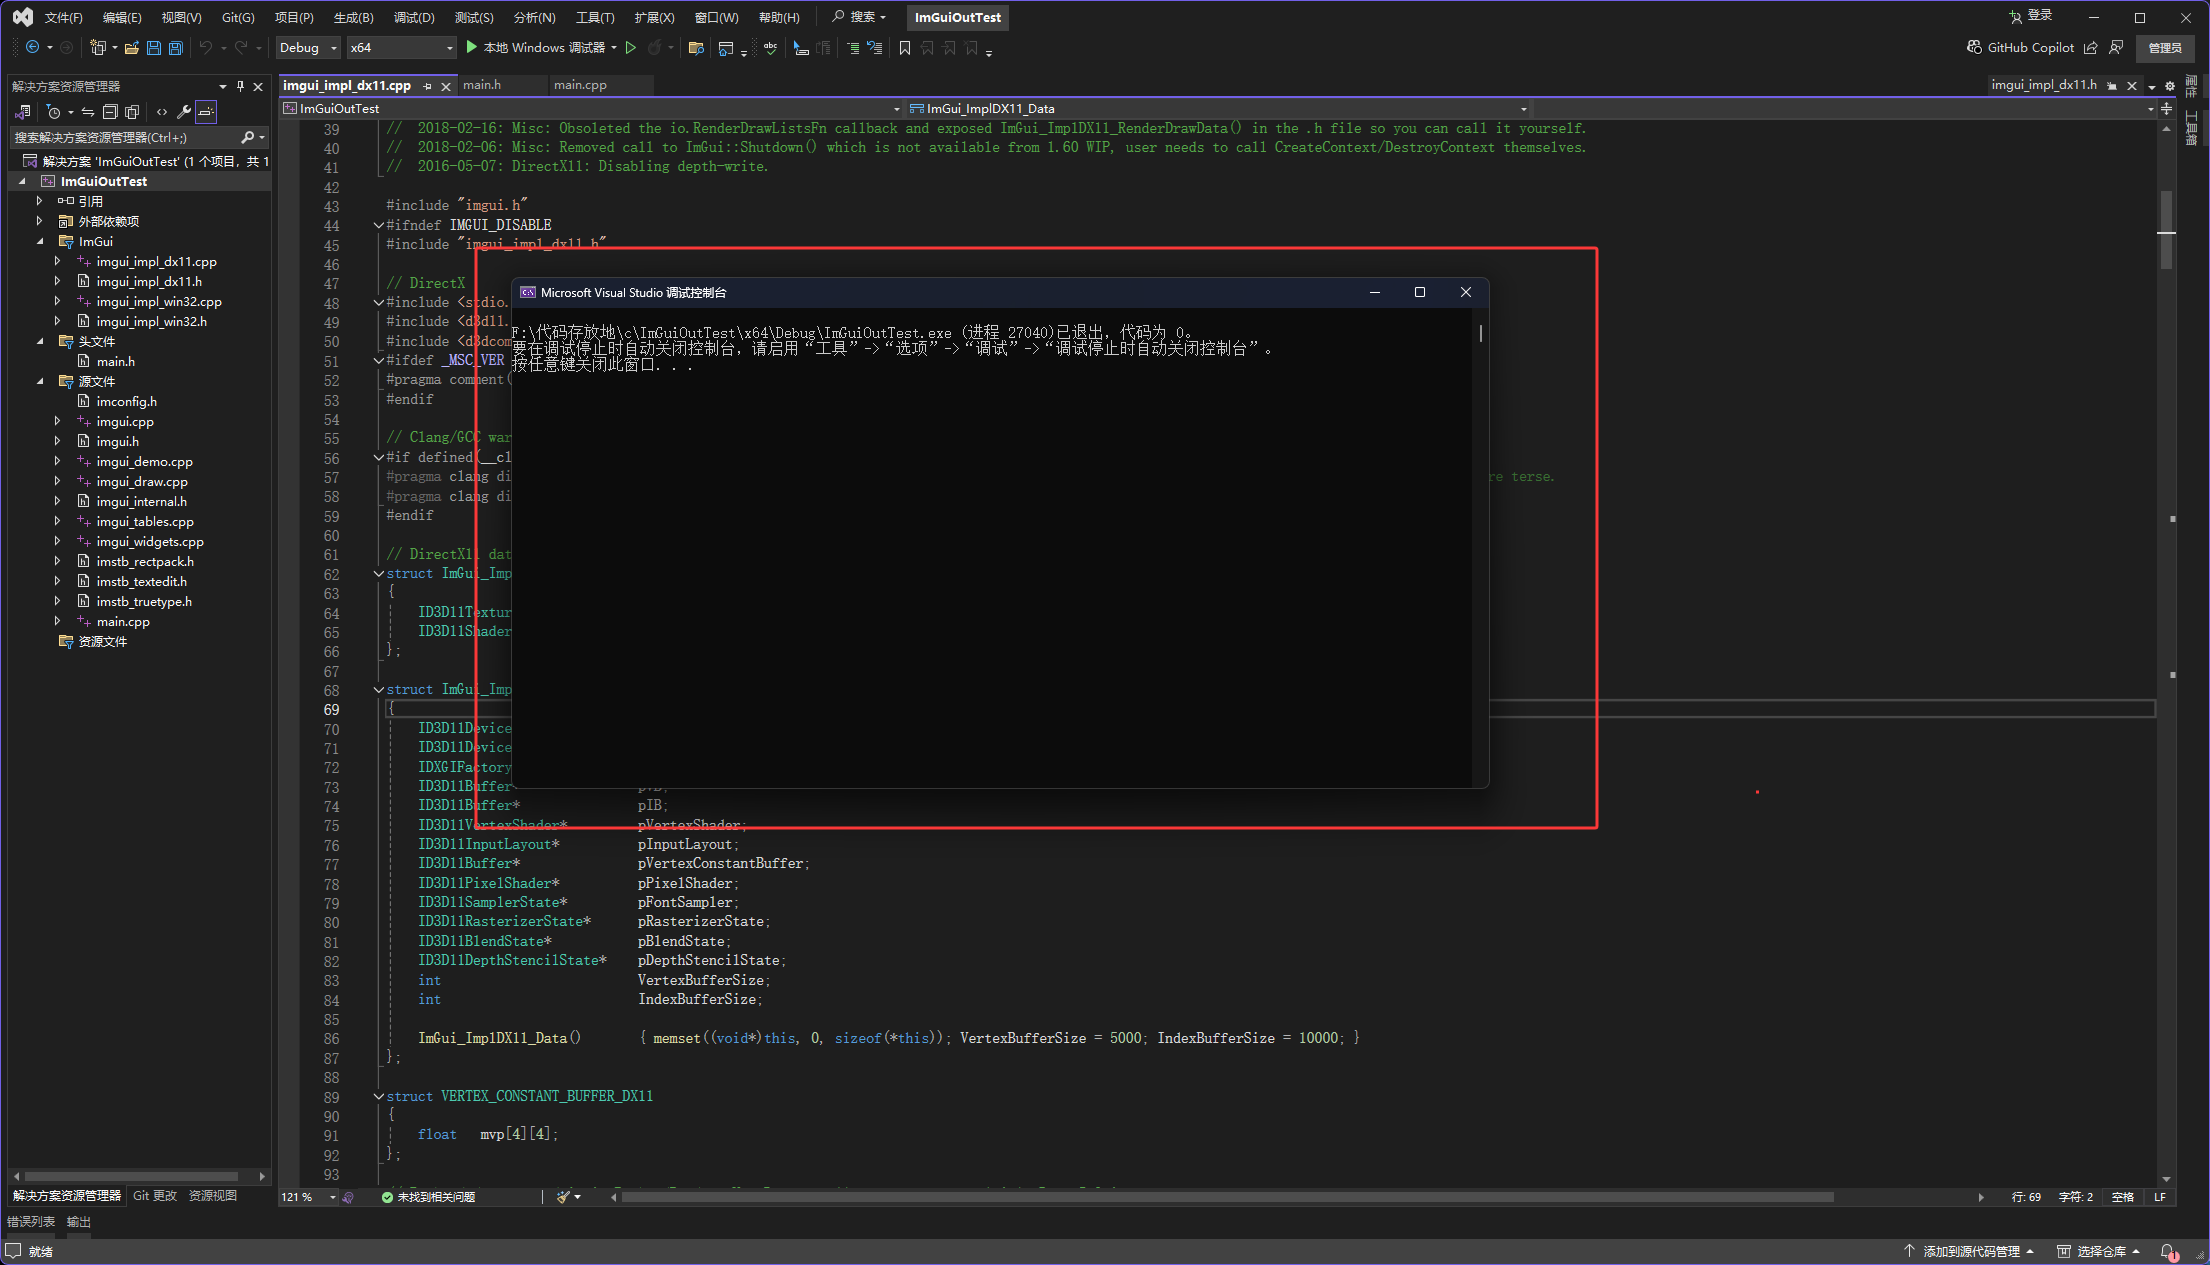Select imgui_impl_win32.cpp in Solution Explorer
This screenshot has width=2210, height=1265.
point(159,301)
